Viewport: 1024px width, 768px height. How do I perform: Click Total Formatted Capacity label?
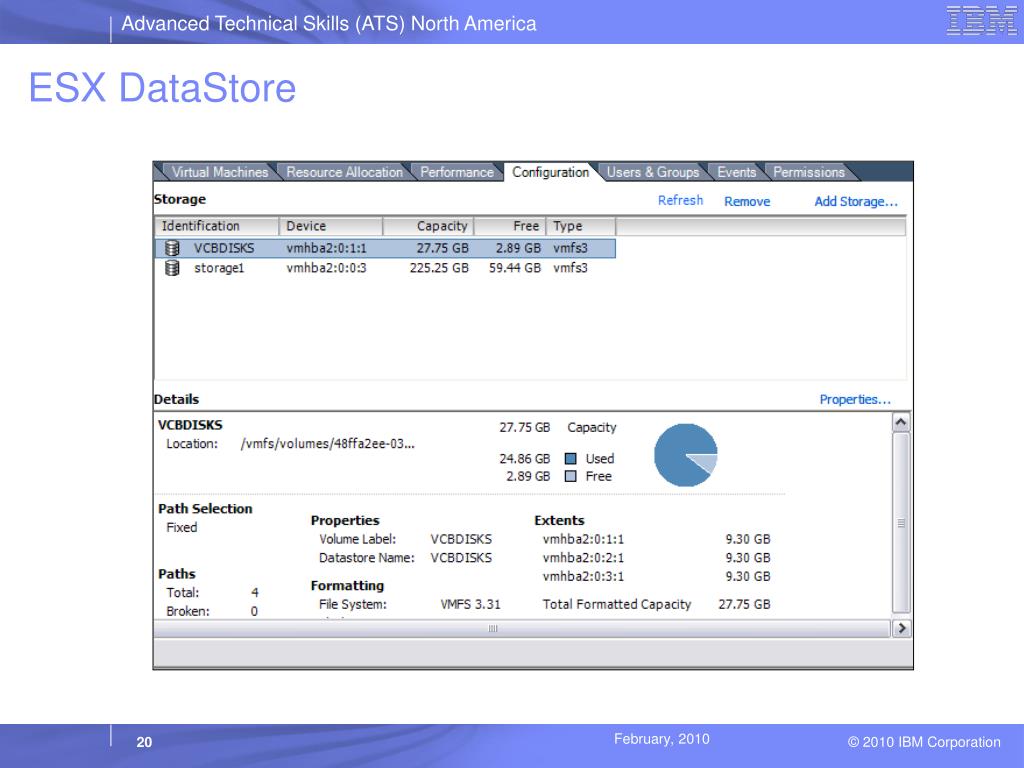[616, 605]
